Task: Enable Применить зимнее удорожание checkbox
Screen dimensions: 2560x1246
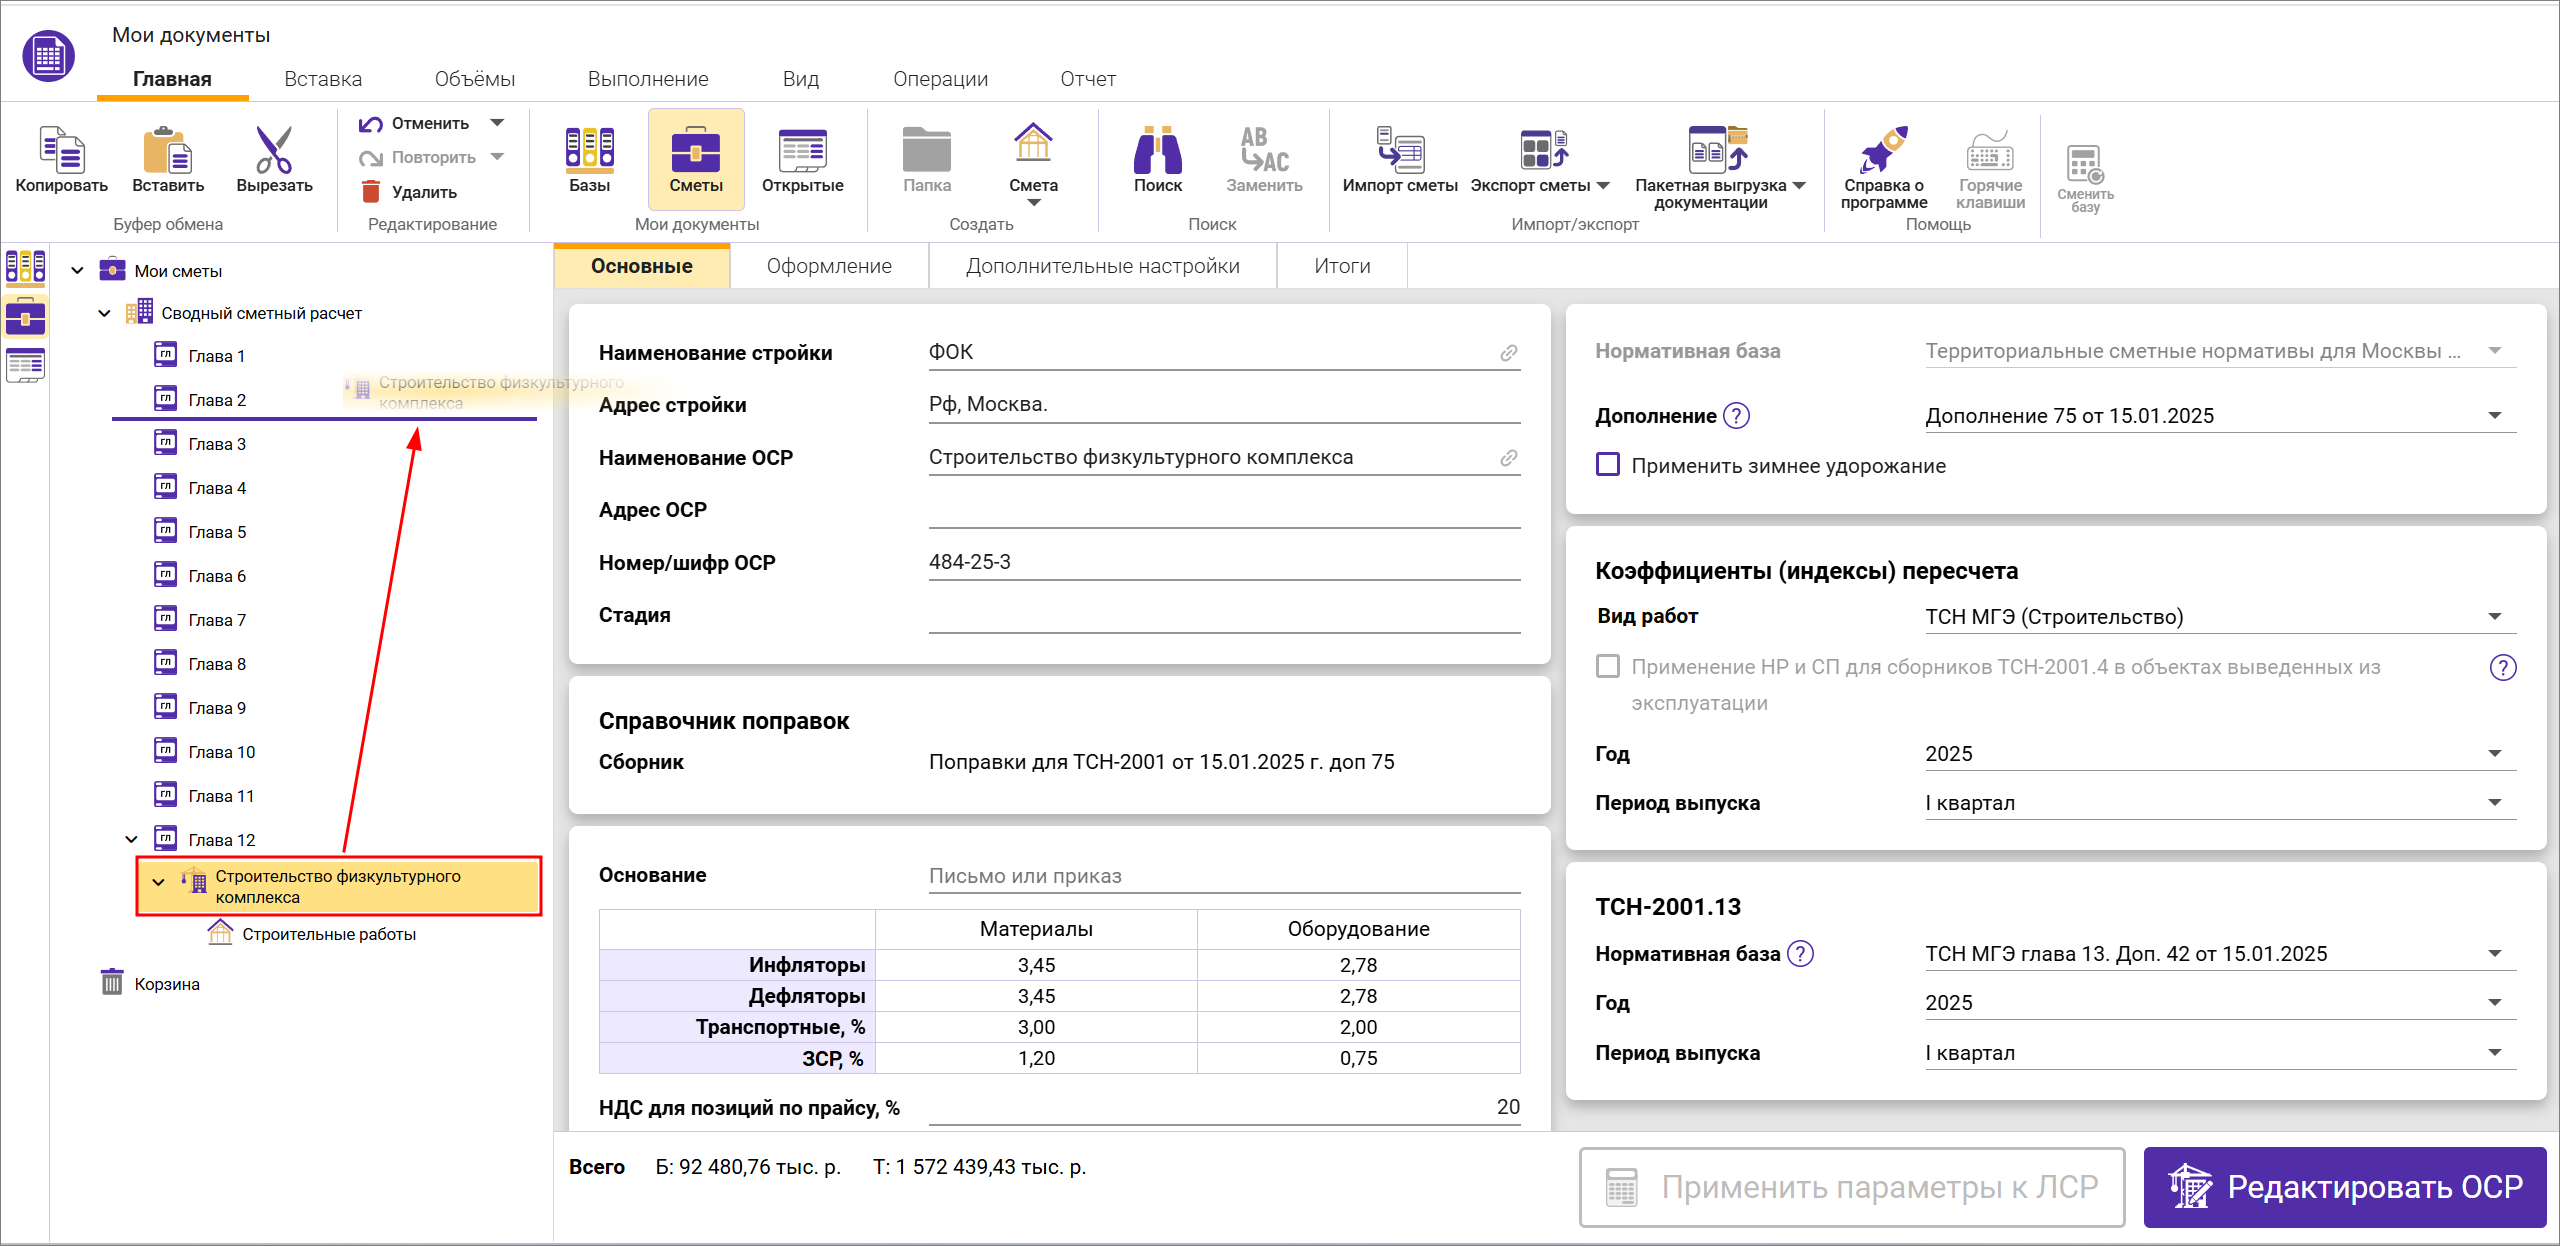Action: tap(1608, 465)
